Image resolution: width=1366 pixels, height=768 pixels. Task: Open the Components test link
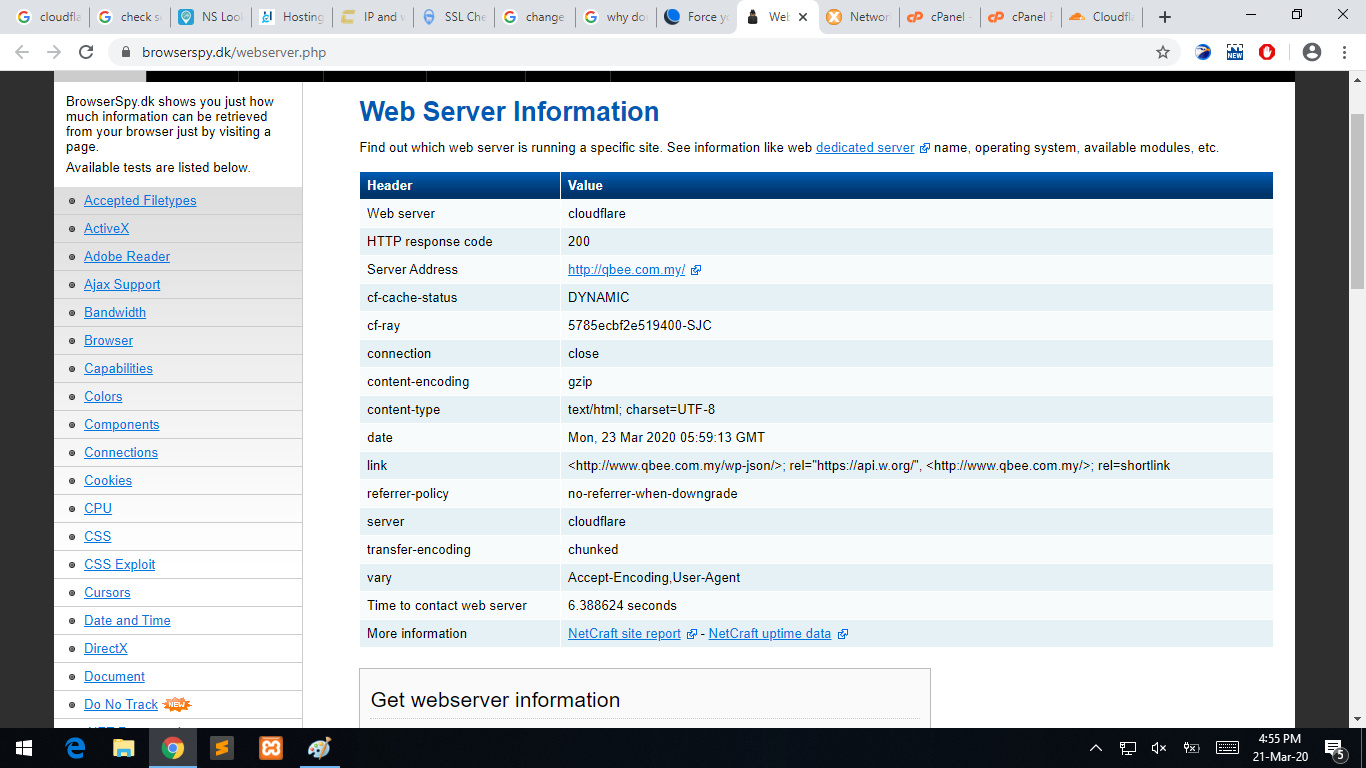click(x=122, y=425)
